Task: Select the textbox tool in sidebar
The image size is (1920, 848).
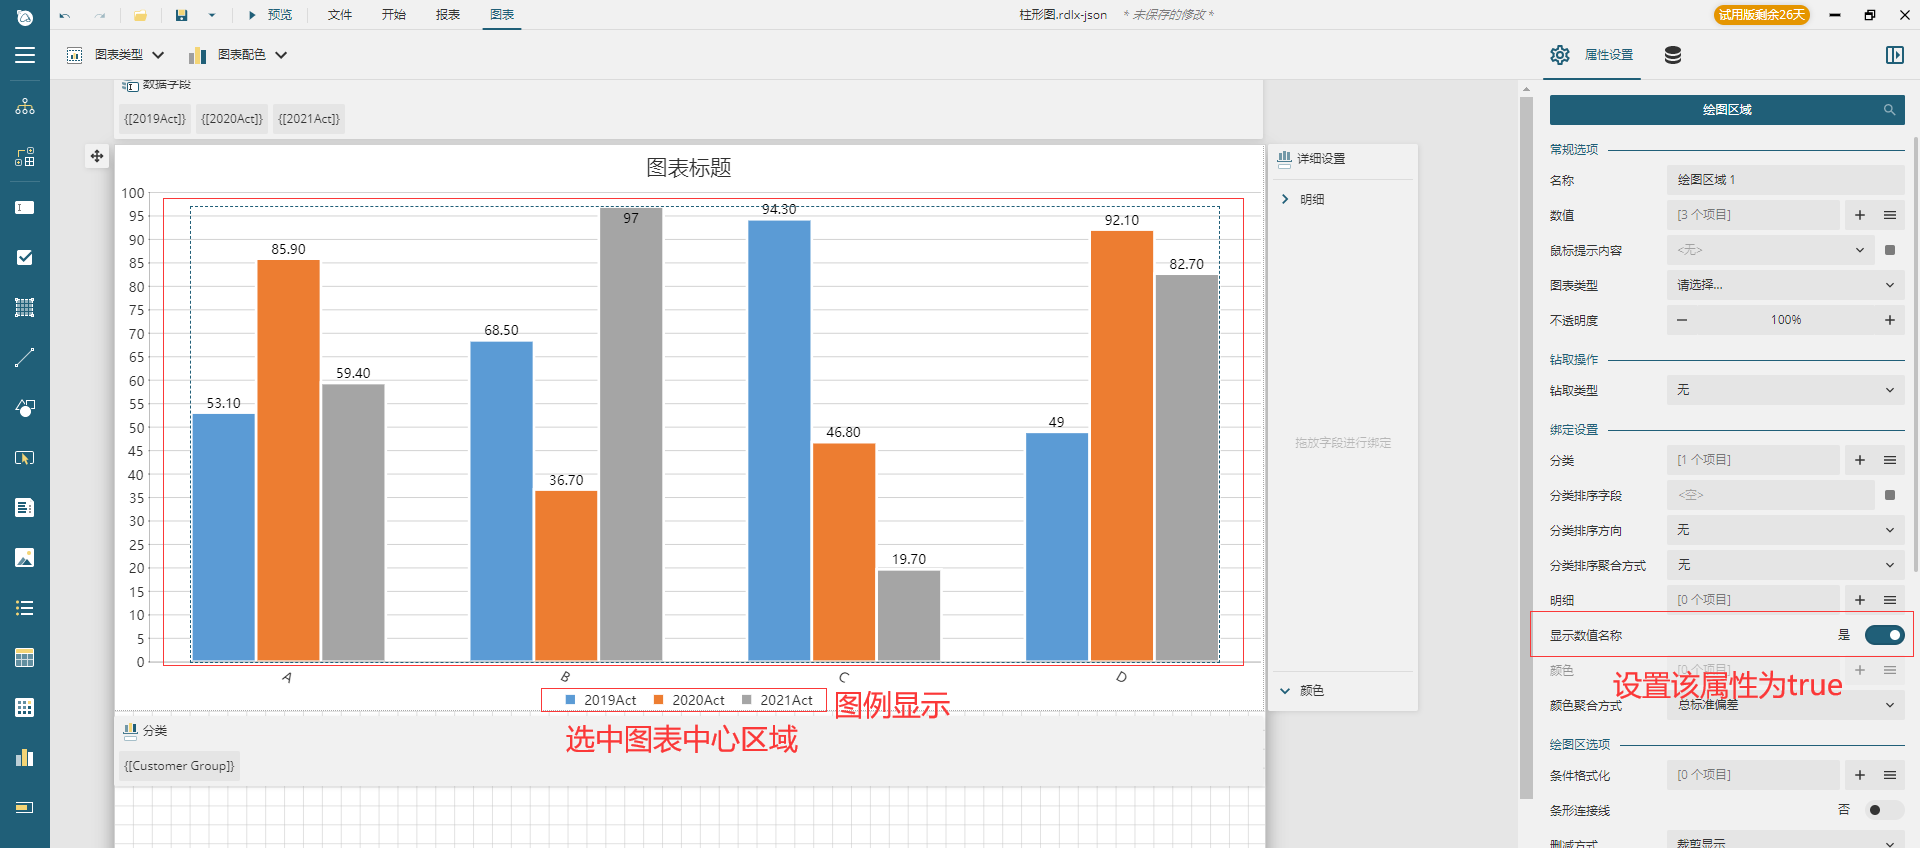Action: click(25, 207)
